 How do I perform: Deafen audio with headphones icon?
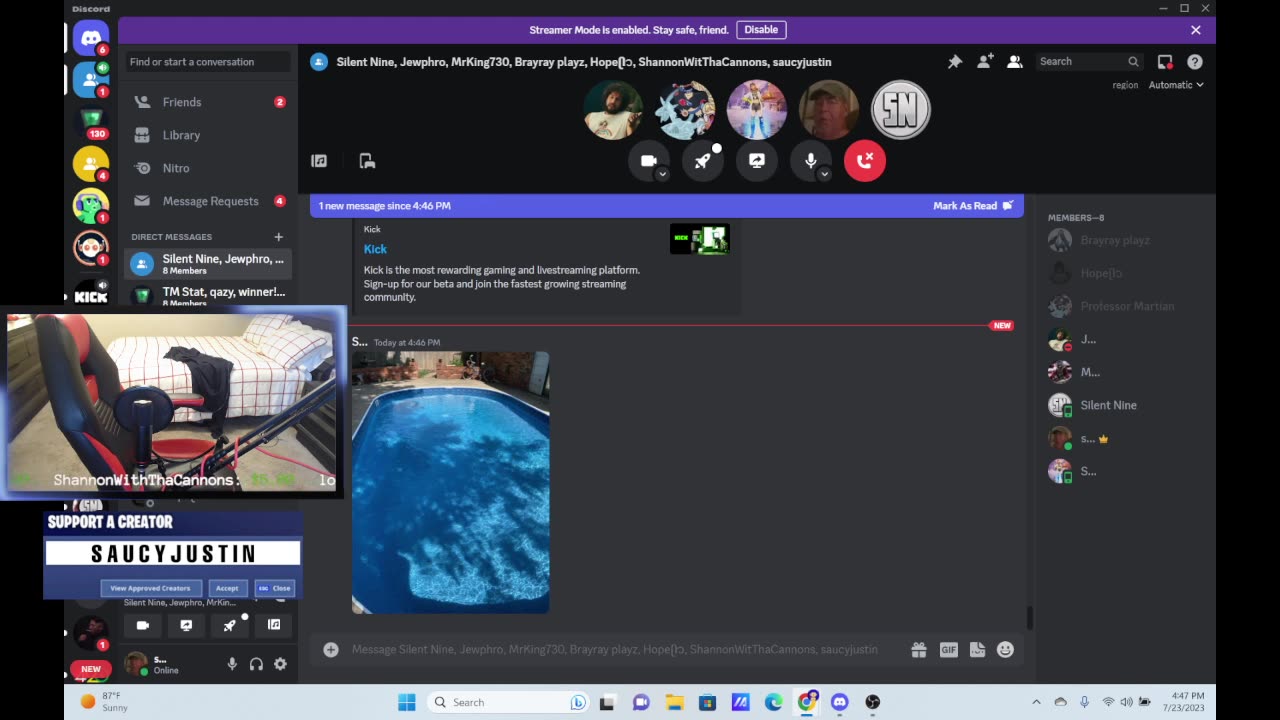(256, 664)
